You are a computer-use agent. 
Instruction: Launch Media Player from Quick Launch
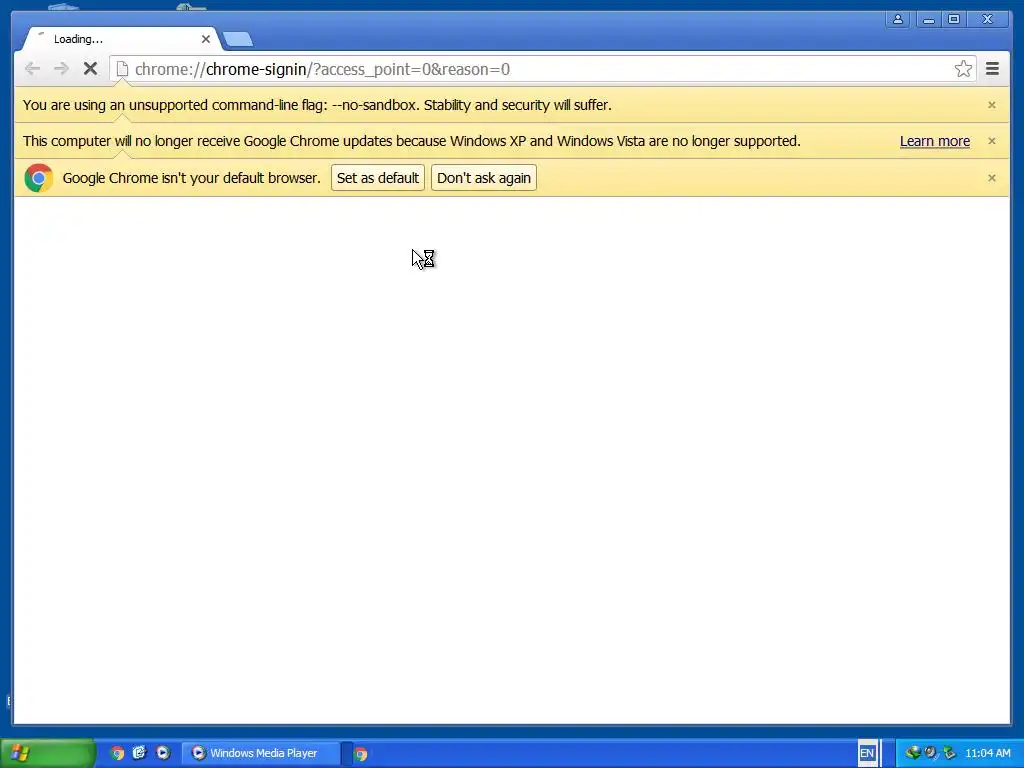(x=163, y=753)
